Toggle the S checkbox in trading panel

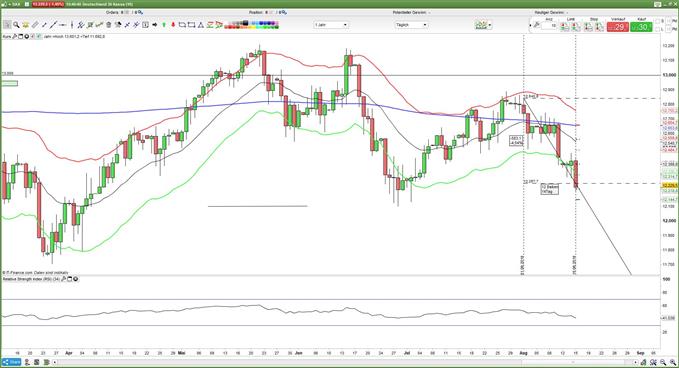pyautogui.click(x=658, y=21)
